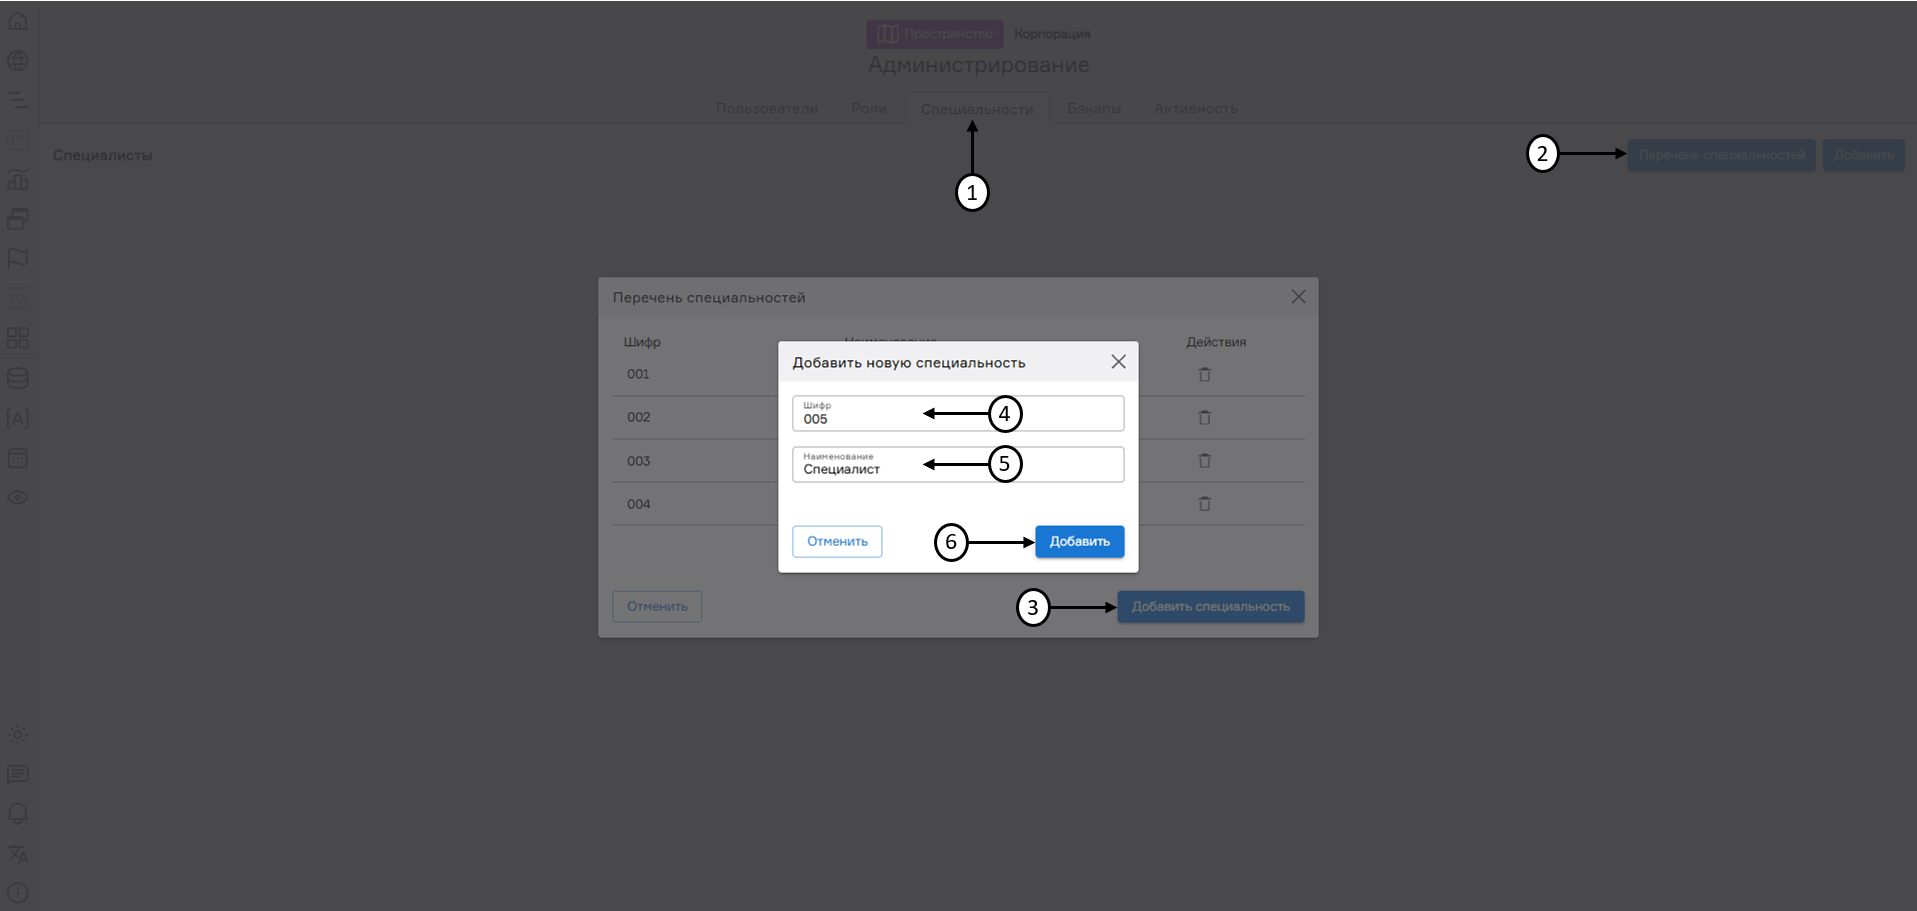Viewport: 1917px width, 911px height.
Task: Delete specialty 003 using its trash icon
Action: [1204, 460]
